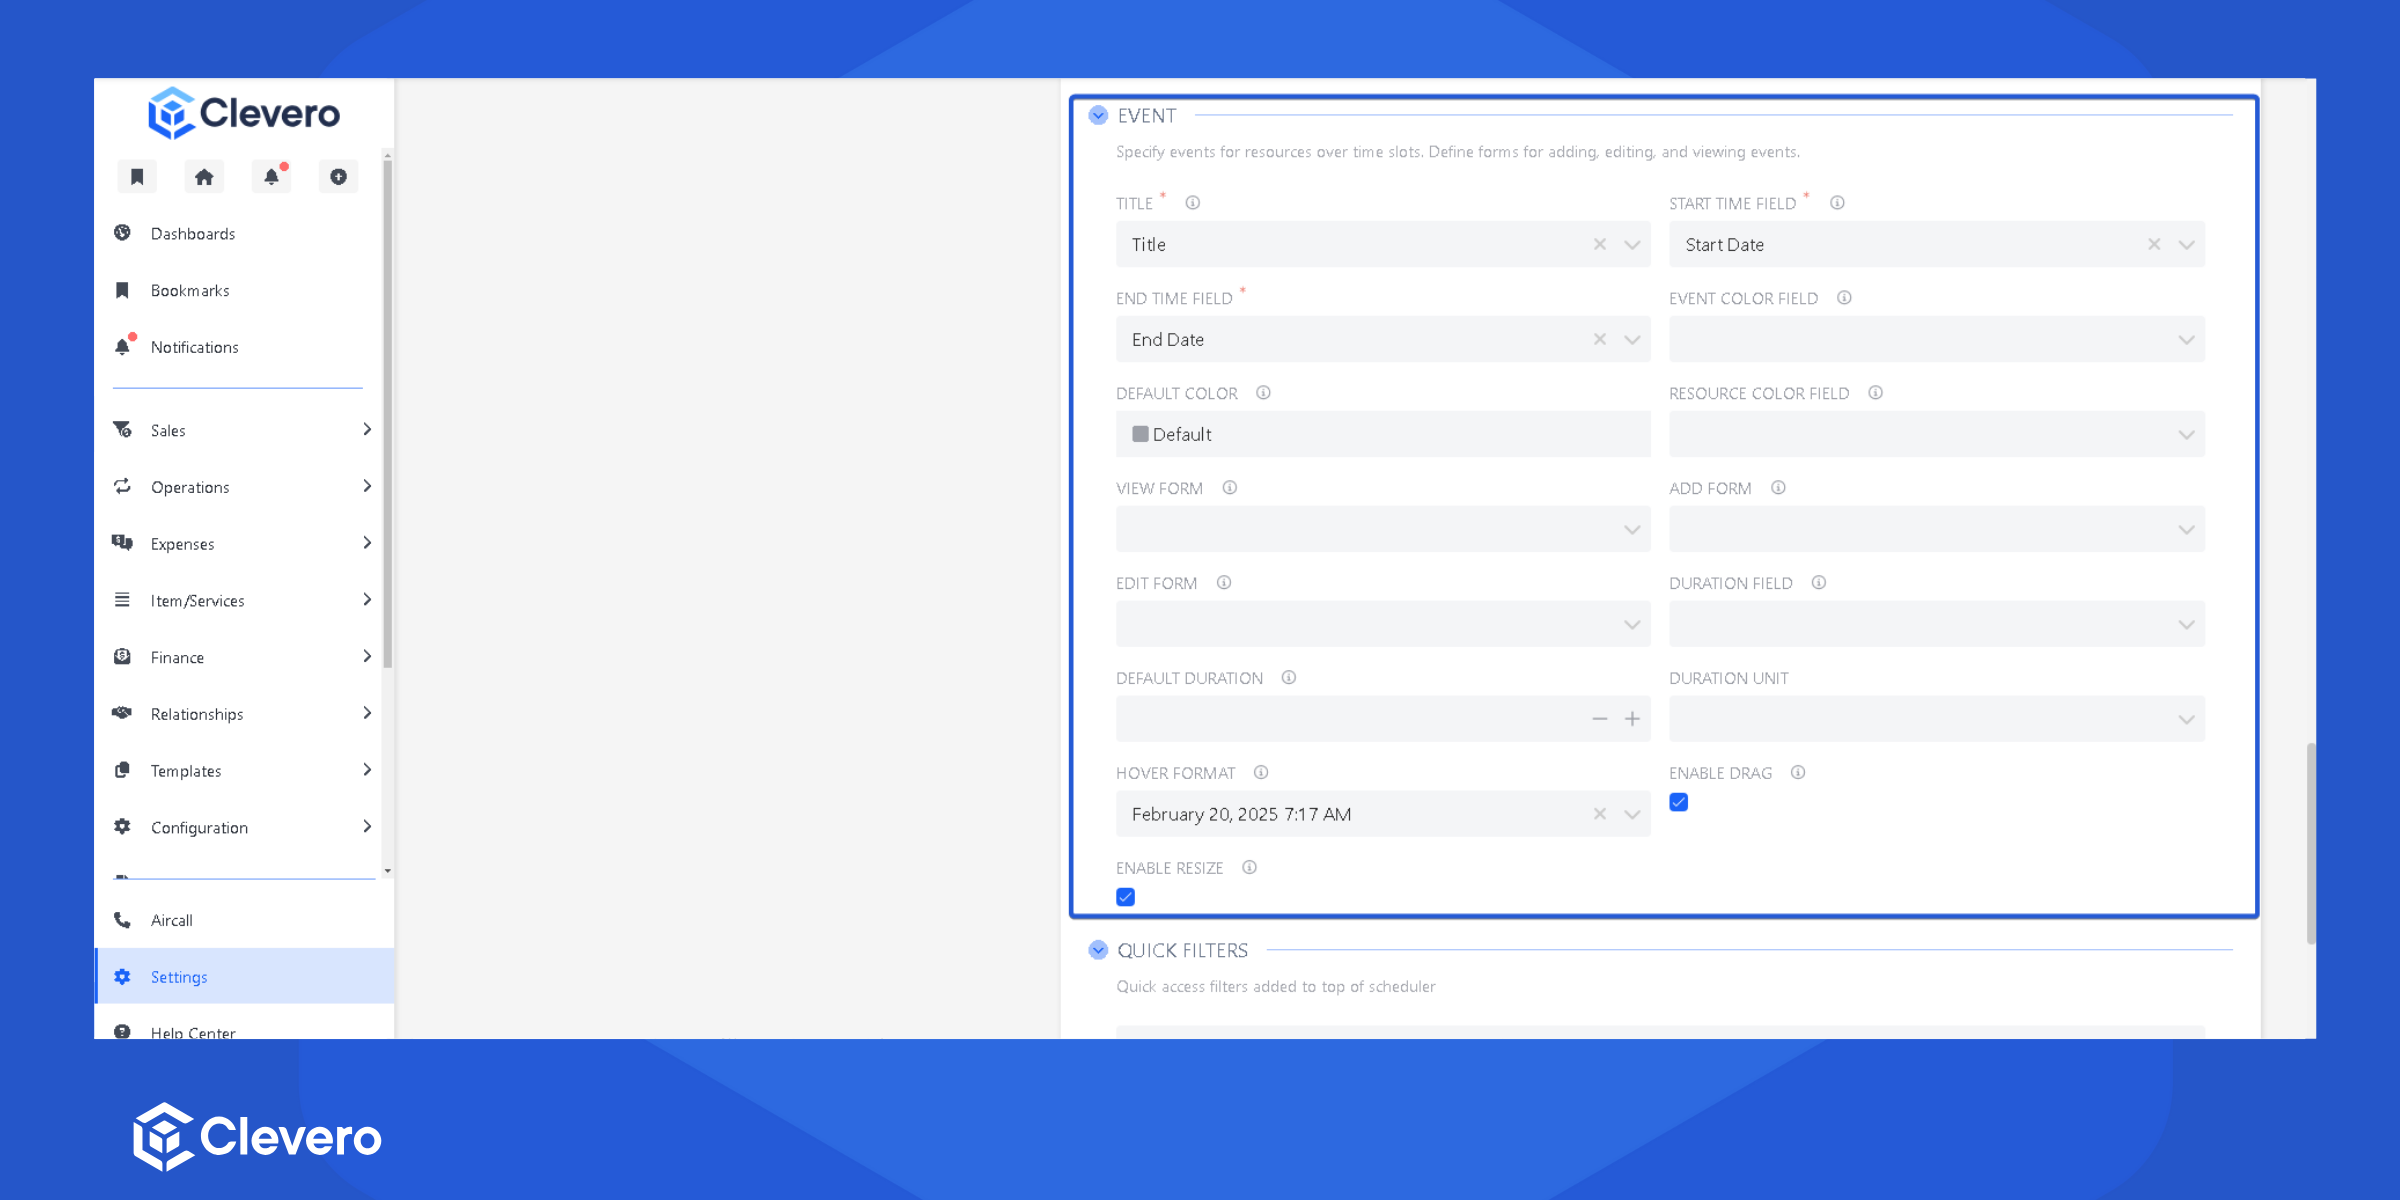
Task: Click the plus circle add icon
Action: tap(338, 177)
